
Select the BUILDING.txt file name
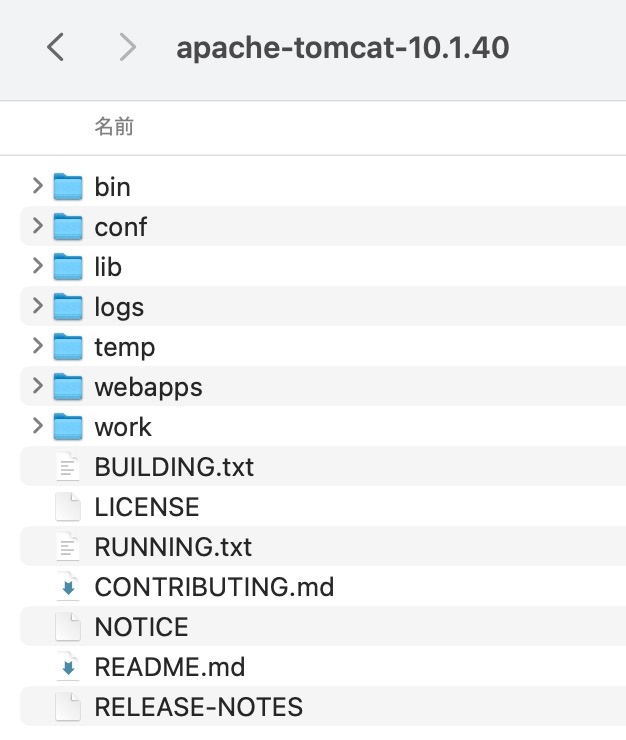pyautogui.click(x=174, y=467)
